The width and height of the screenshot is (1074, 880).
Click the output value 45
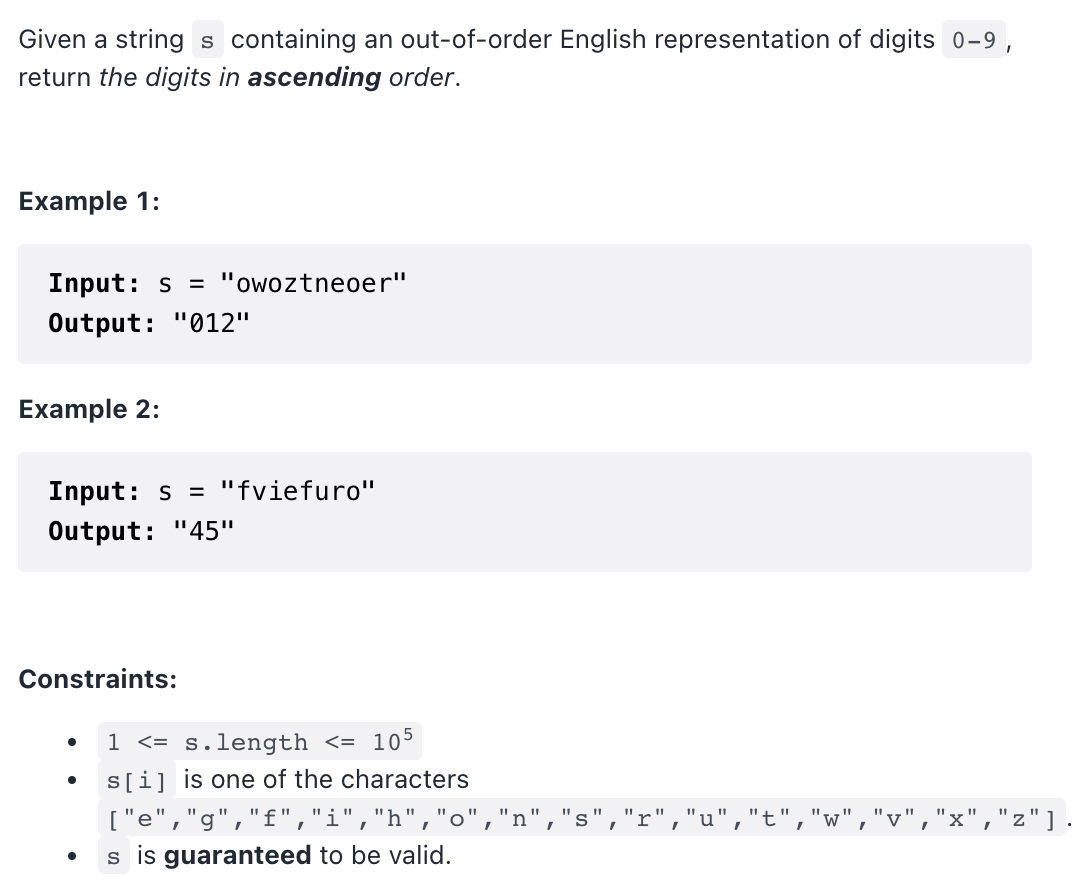[x=205, y=531]
